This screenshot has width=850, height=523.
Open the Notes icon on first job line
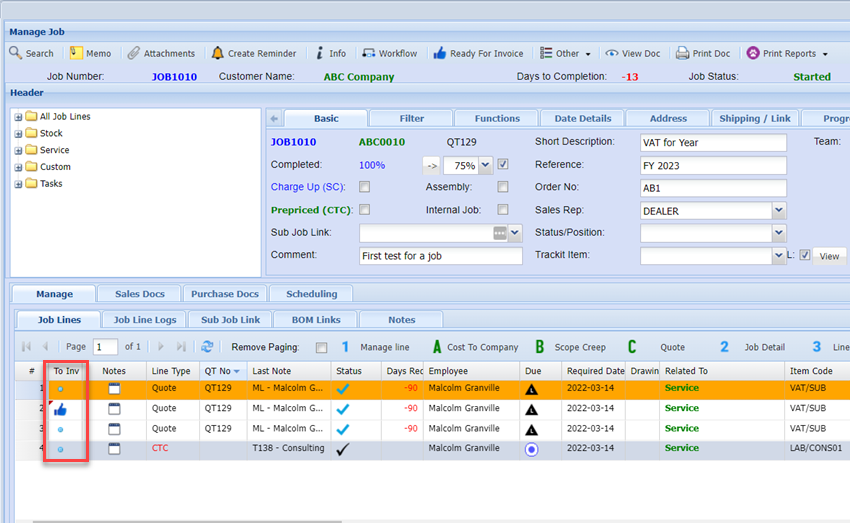[114, 388]
